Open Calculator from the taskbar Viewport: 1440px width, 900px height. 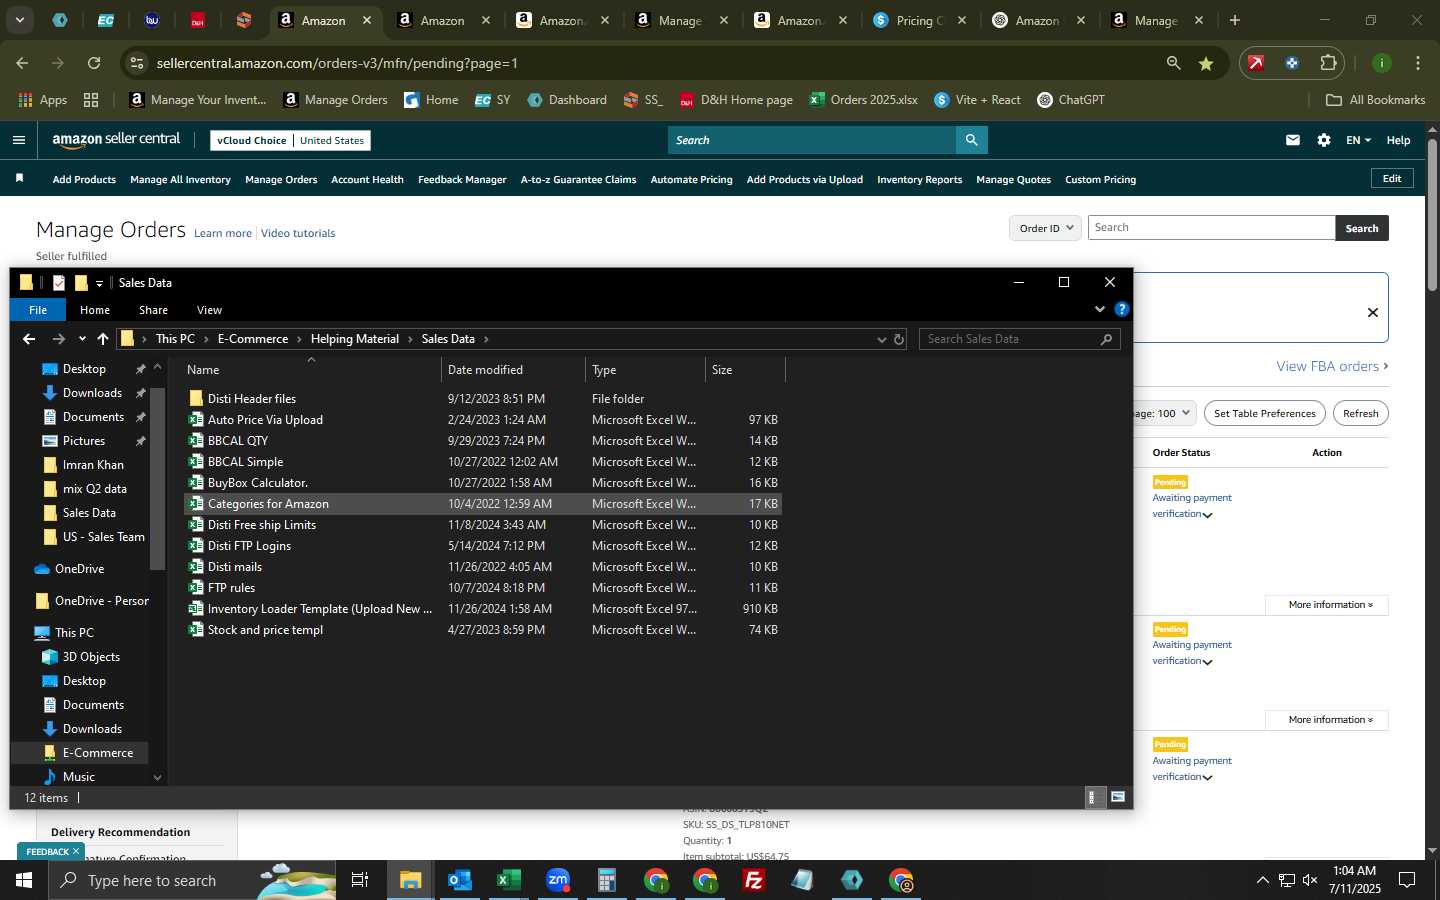point(606,880)
